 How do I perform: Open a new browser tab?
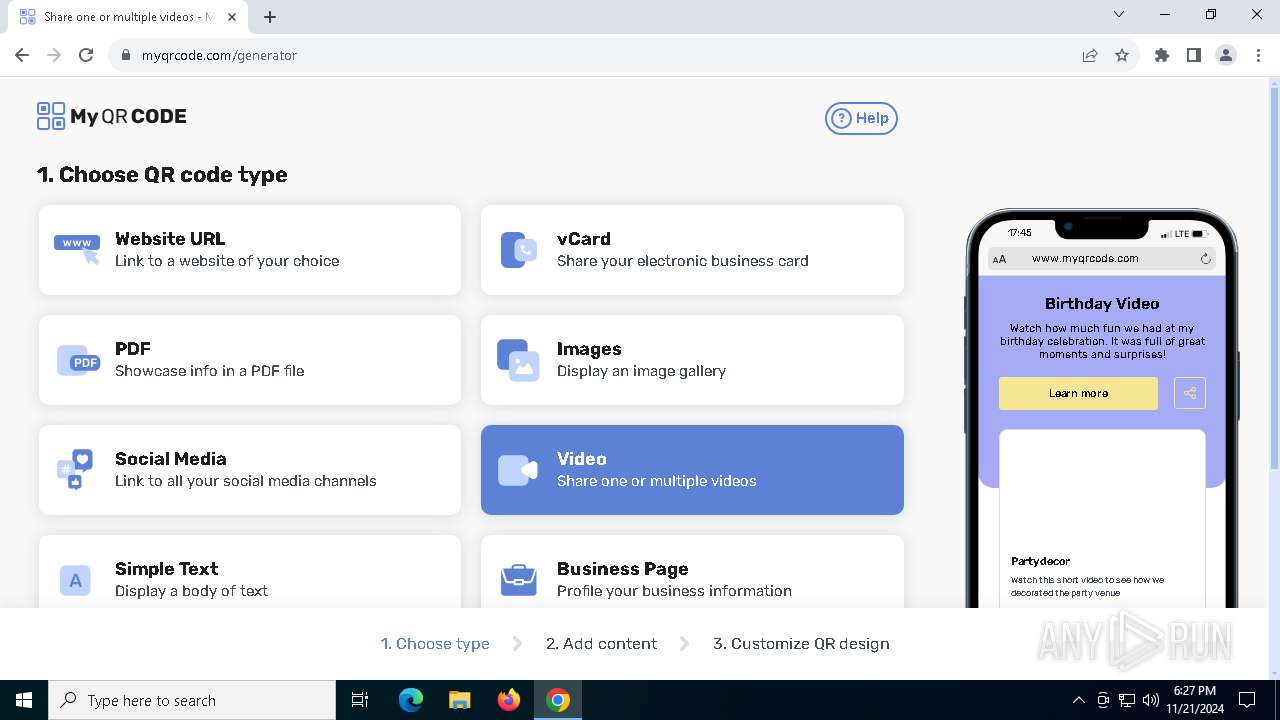tap(270, 17)
